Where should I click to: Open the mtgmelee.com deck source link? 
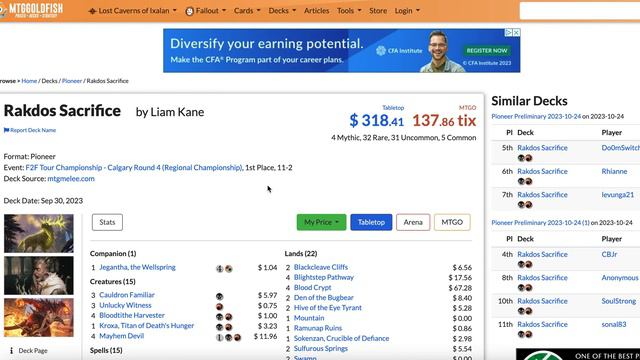[71, 178]
